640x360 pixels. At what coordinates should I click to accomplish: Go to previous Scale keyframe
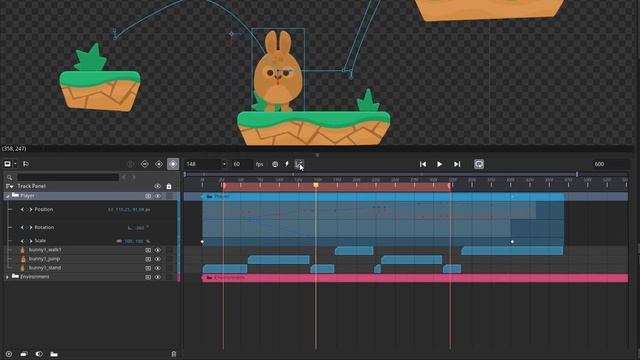tap(22, 241)
